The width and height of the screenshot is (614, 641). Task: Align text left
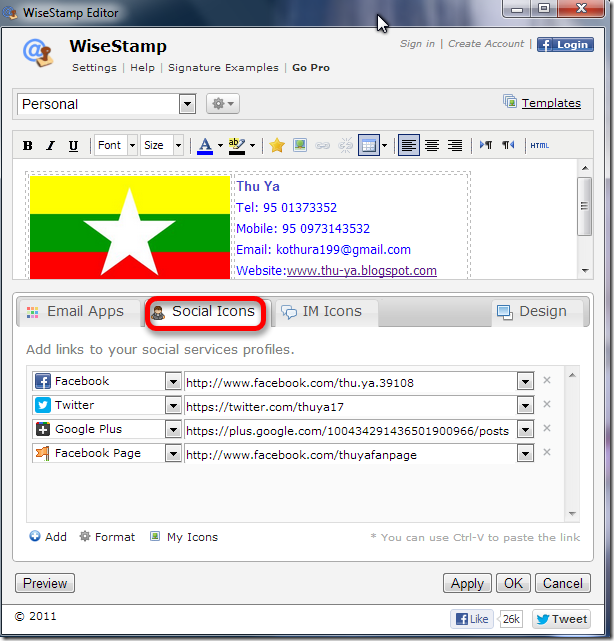[x=409, y=145]
